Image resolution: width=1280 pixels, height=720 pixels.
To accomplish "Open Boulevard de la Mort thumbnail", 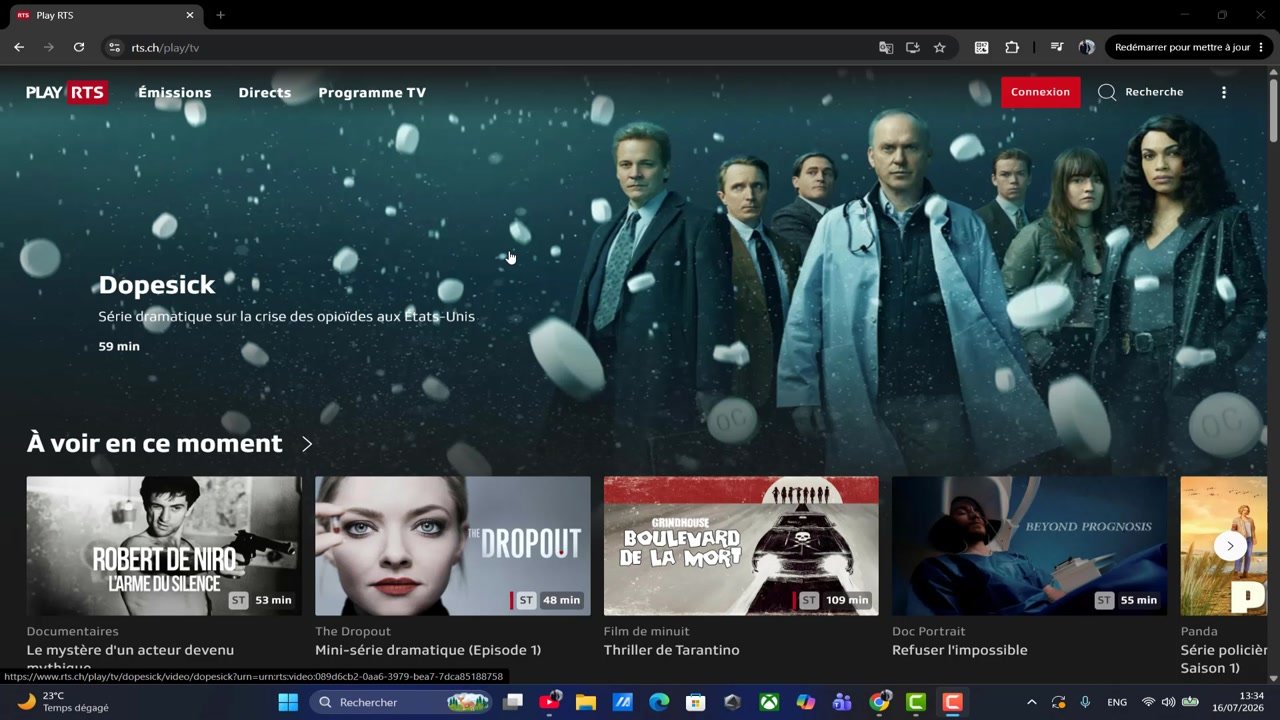I will (741, 546).
